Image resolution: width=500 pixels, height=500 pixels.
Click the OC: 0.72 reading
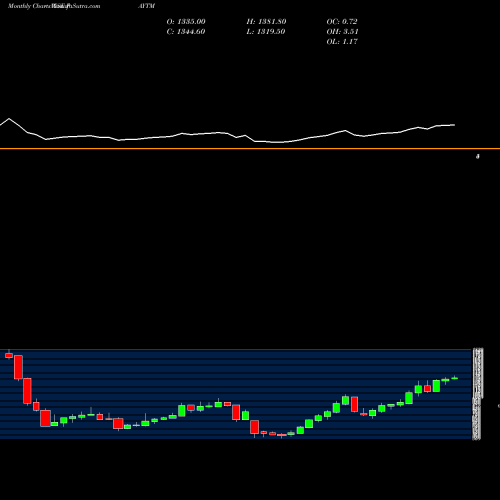(342, 22)
